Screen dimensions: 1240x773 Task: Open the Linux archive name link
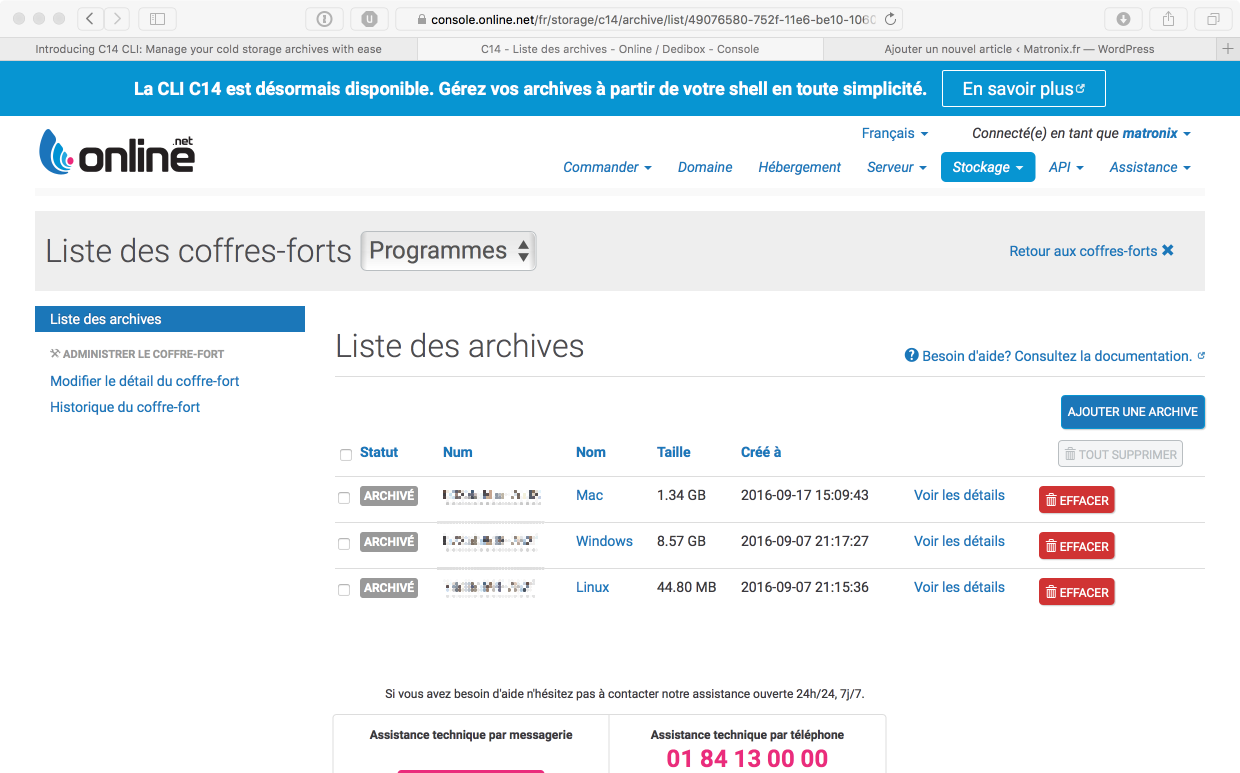pyautogui.click(x=593, y=587)
